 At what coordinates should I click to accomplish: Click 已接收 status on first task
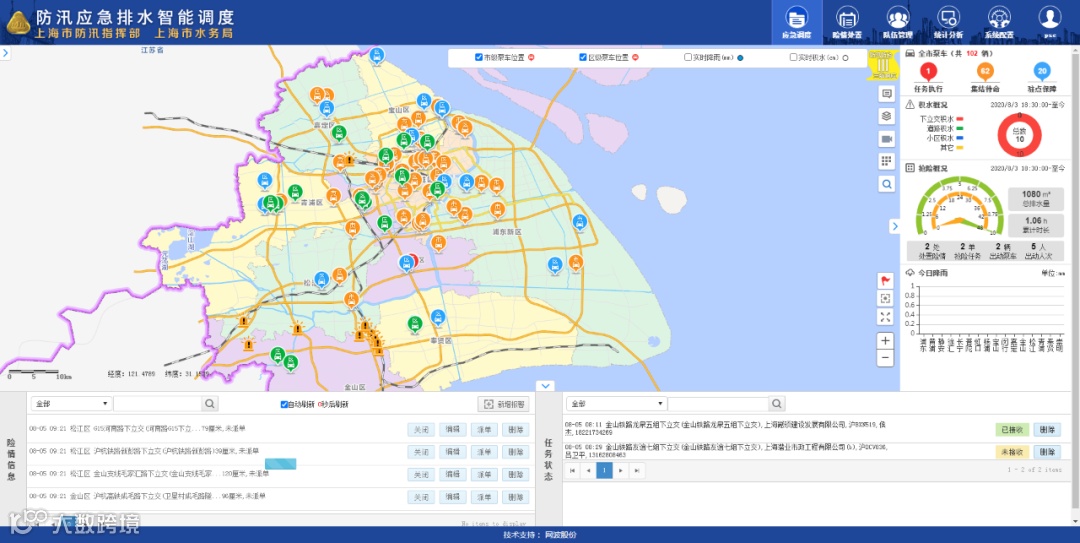[1012, 429]
